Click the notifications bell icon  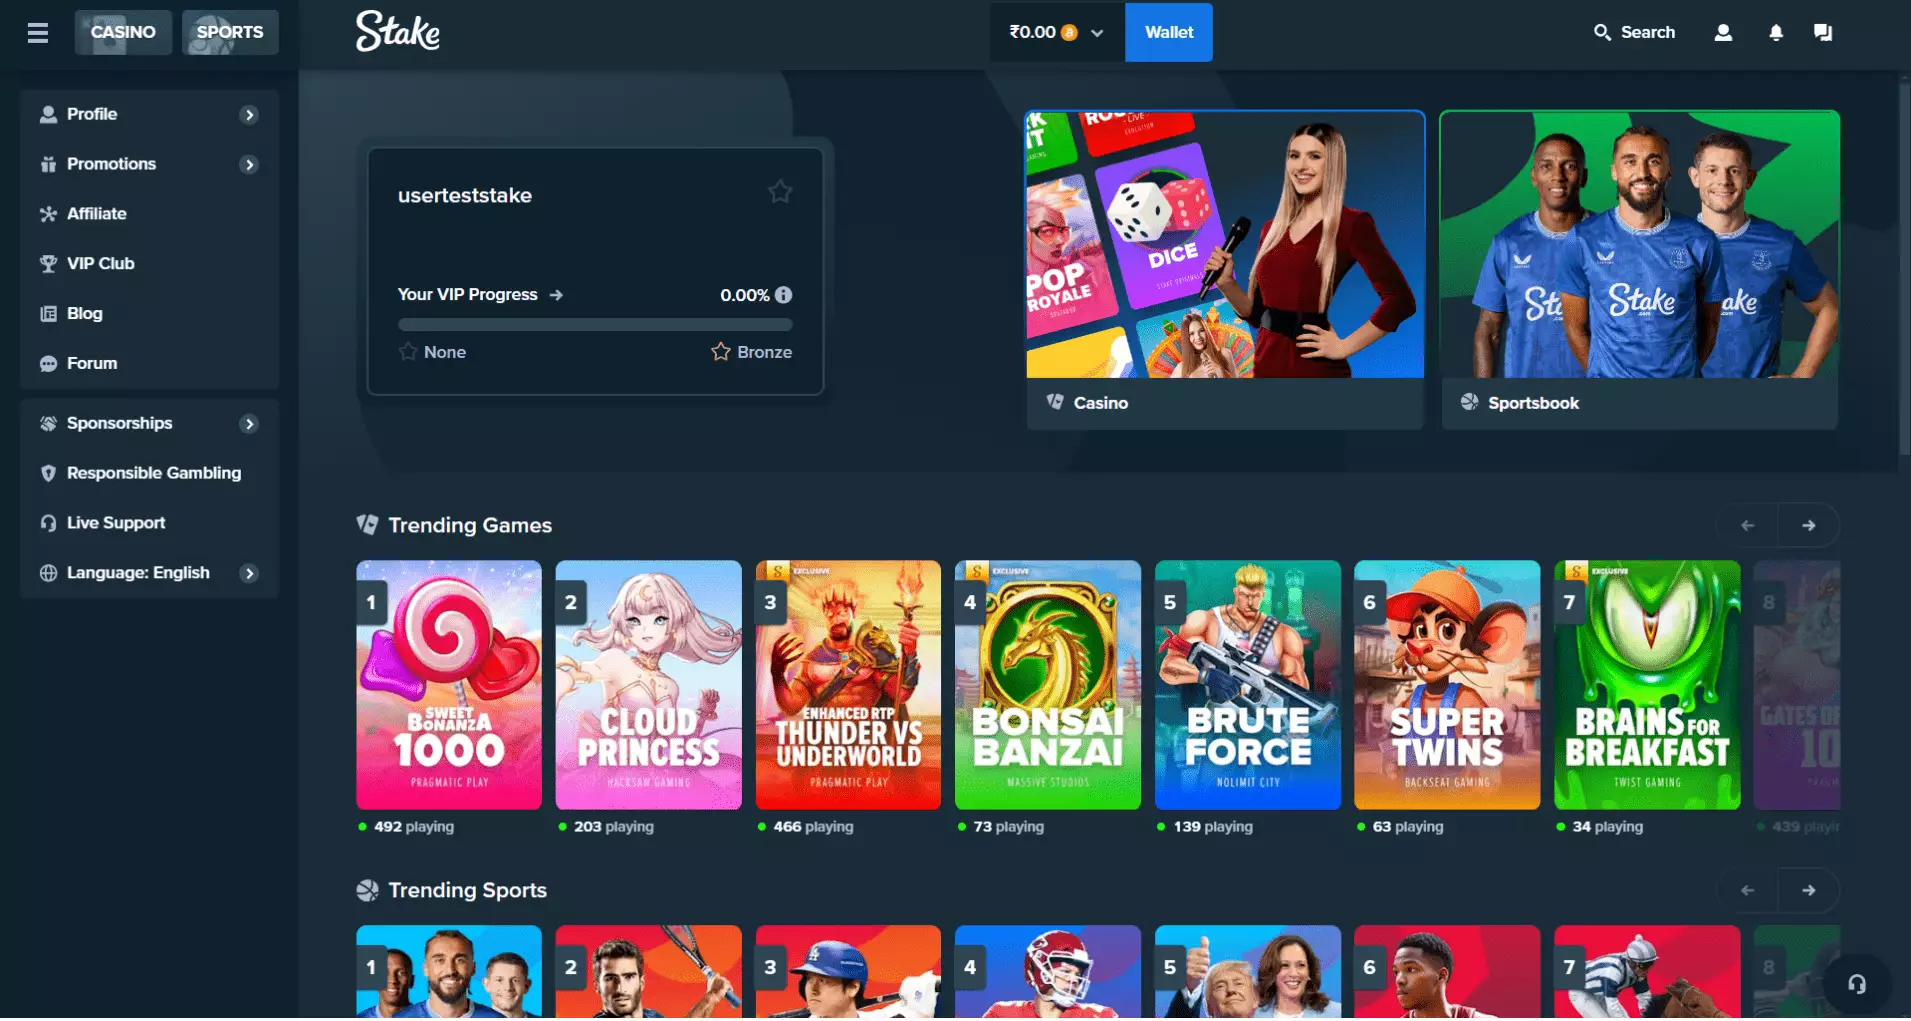click(1776, 33)
